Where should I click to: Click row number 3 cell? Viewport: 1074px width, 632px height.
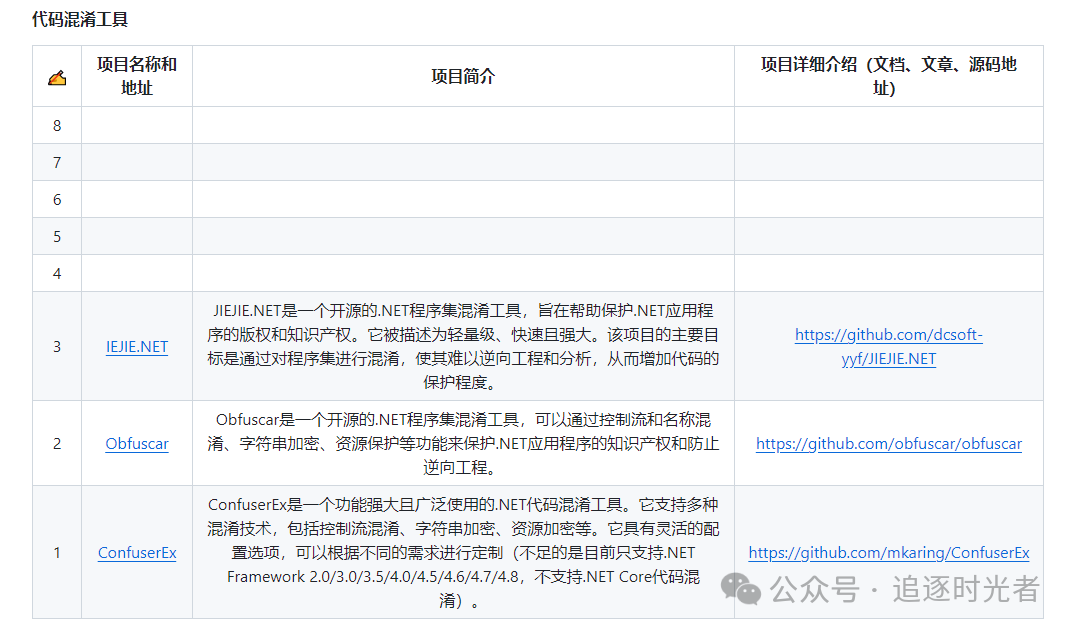tap(57, 346)
